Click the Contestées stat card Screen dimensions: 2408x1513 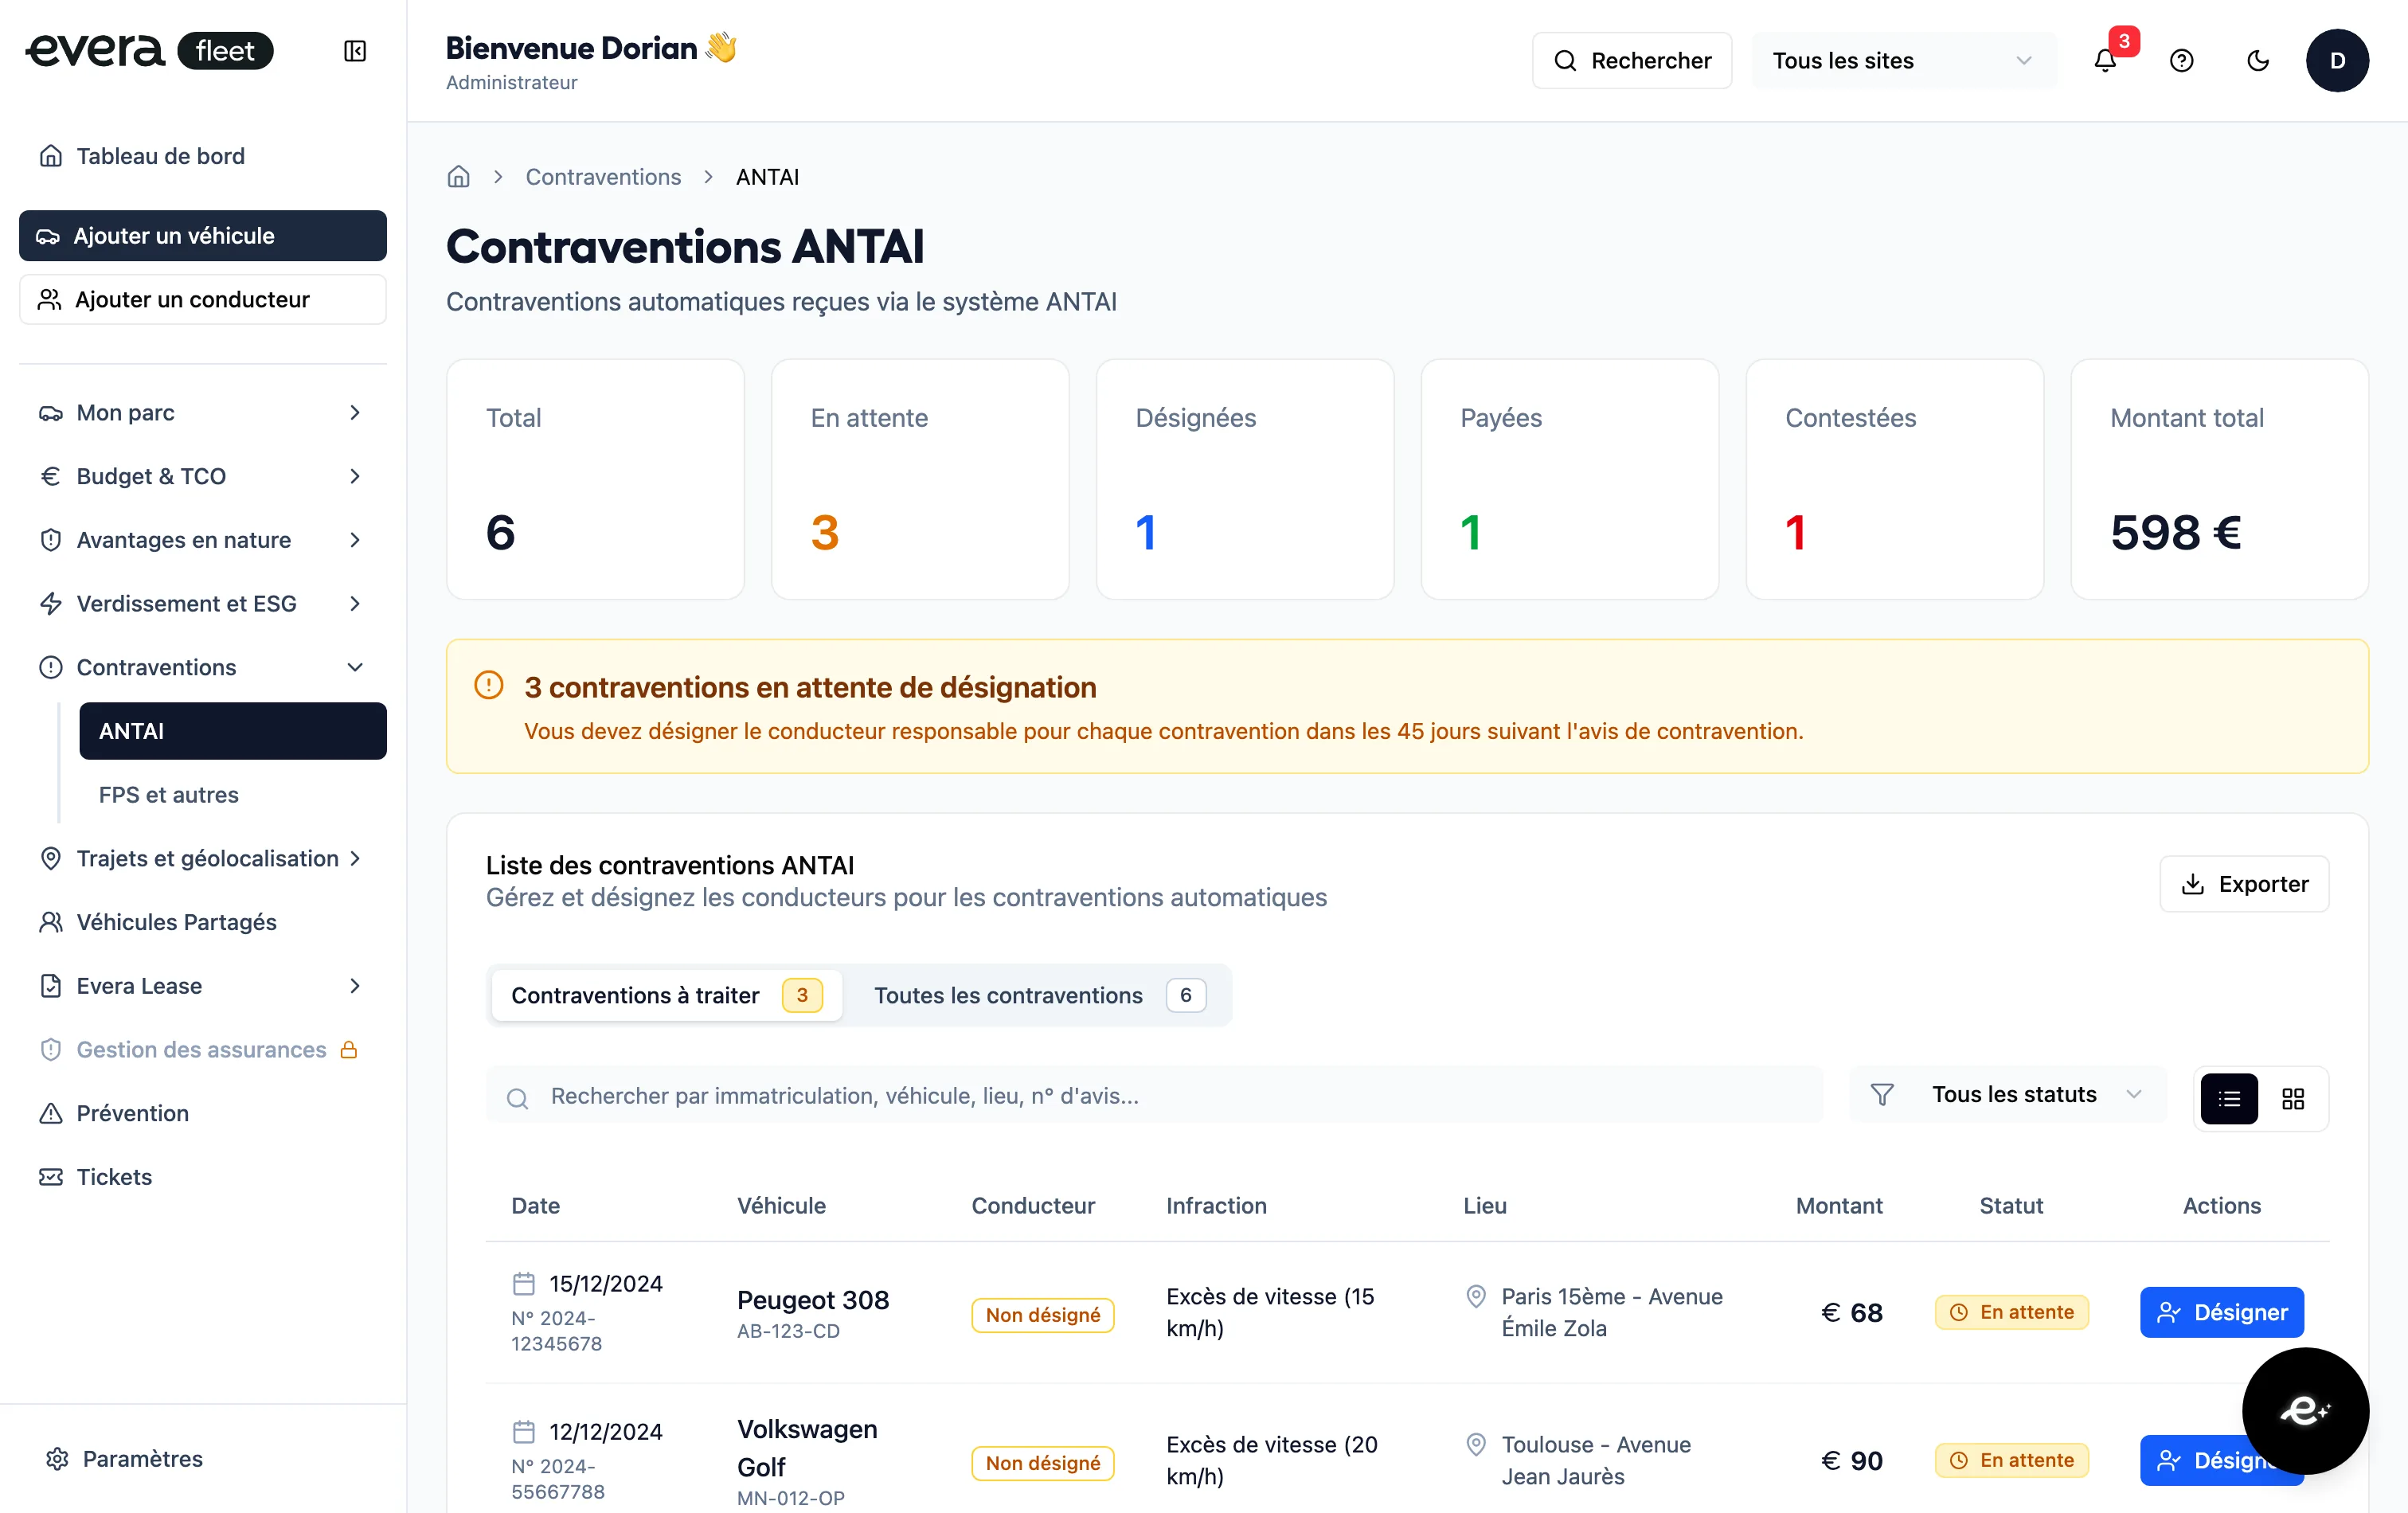click(x=1895, y=480)
